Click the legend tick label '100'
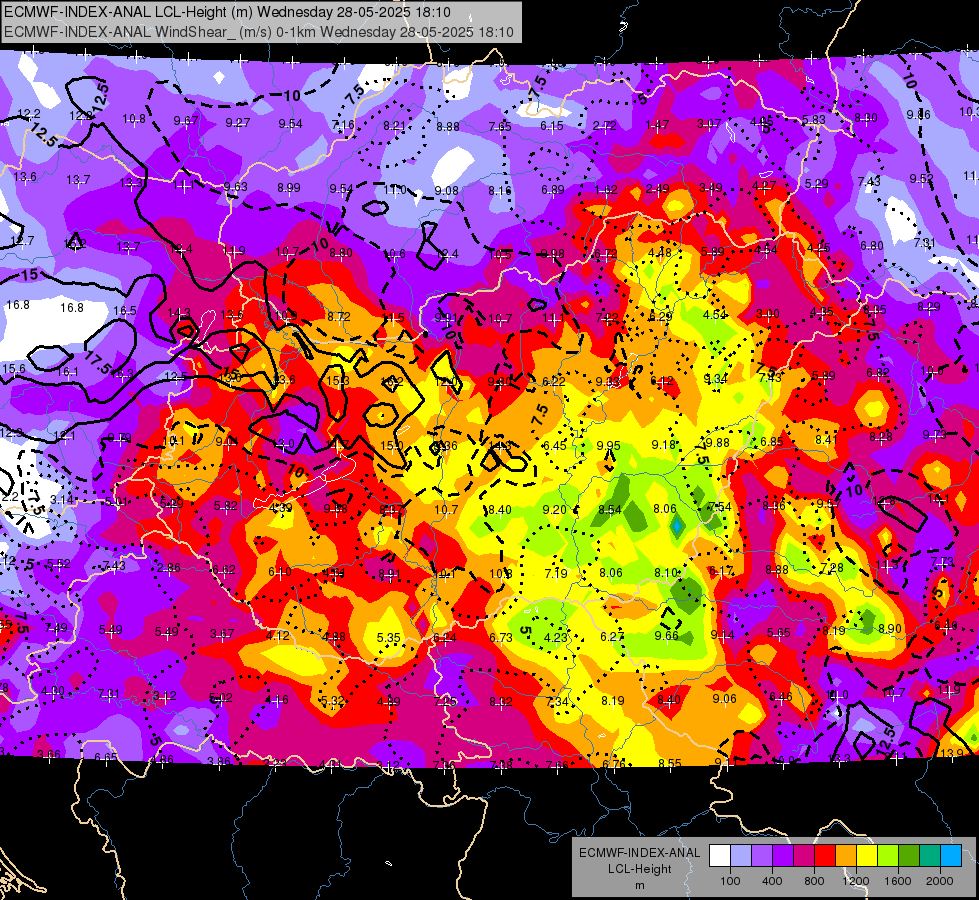The width and height of the screenshot is (979, 900). [731, 881]
